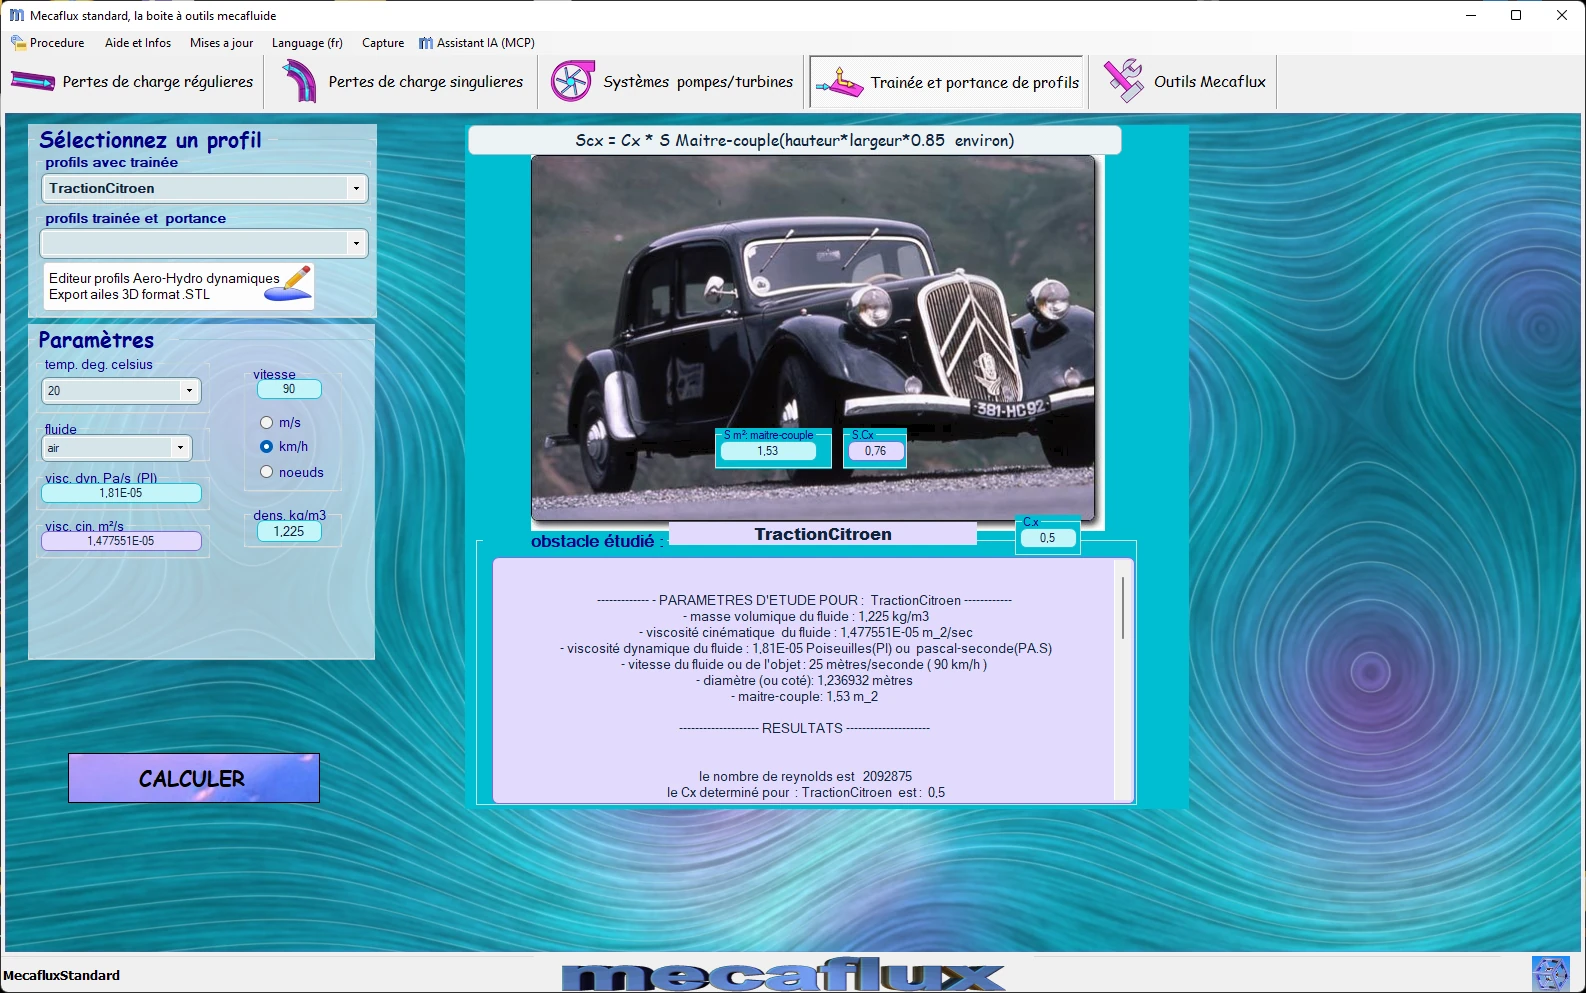Click the Cx field showing 0,5
Image resolution: width=1586 pixels, height=993 pixels.
(x=1048, y=538)
